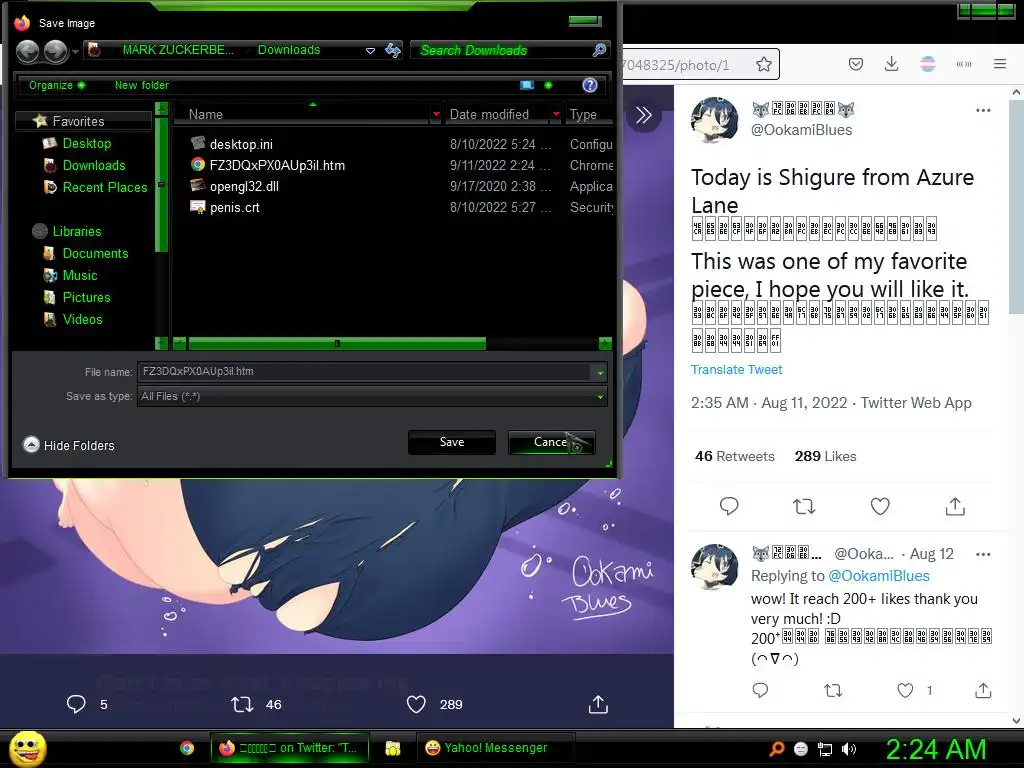Select the opengl32.dll file
The height and width of the screenshot is (768, 1024).
point(244,186)
